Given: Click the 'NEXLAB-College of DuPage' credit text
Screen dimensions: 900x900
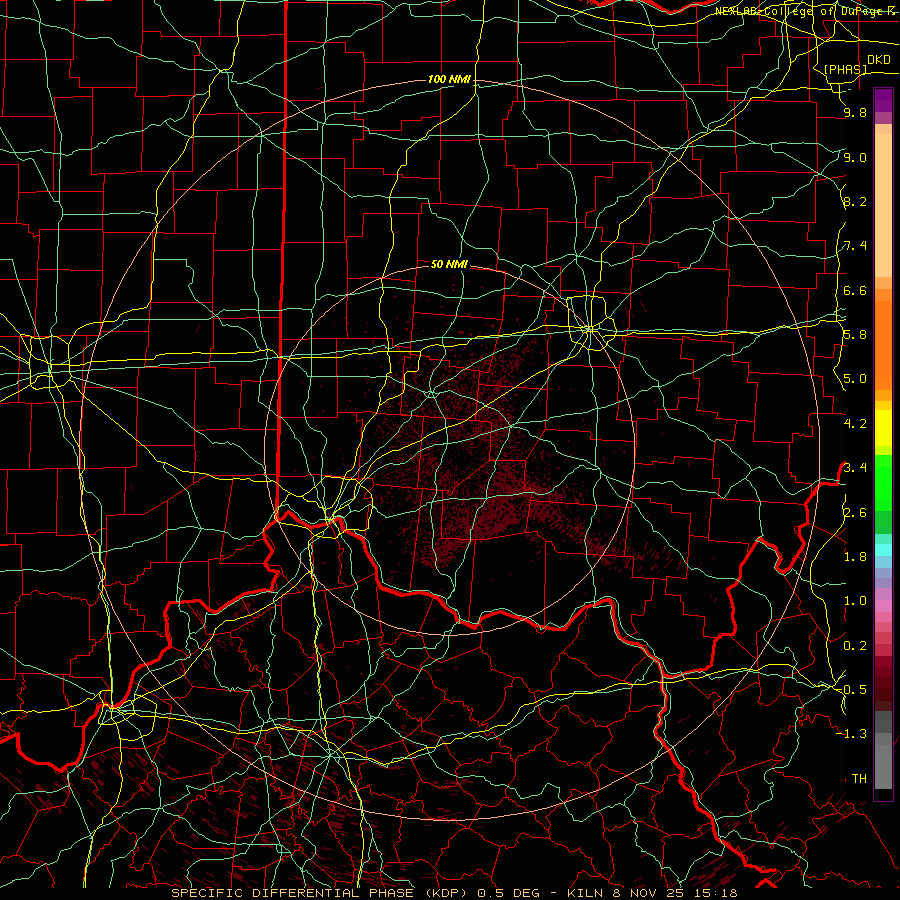Looking at the screenshot, I should (x=800, y=11).
